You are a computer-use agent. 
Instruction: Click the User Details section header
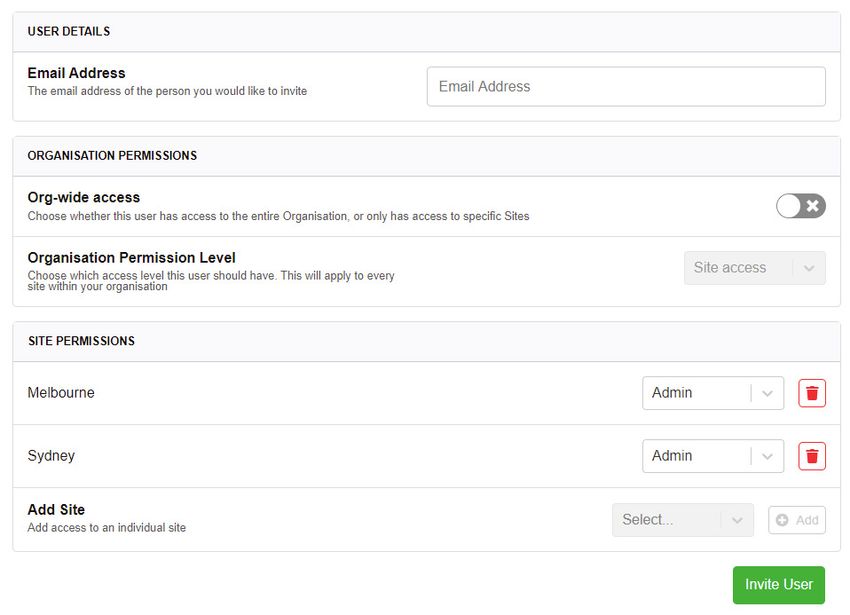[69, 31]
